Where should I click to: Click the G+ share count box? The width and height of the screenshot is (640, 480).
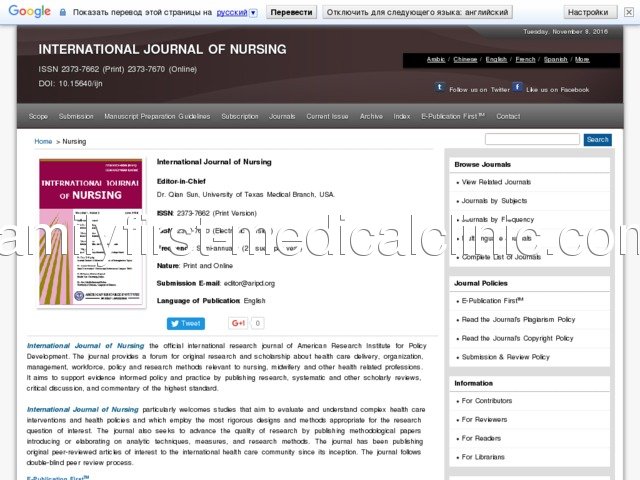pos(258,323)
